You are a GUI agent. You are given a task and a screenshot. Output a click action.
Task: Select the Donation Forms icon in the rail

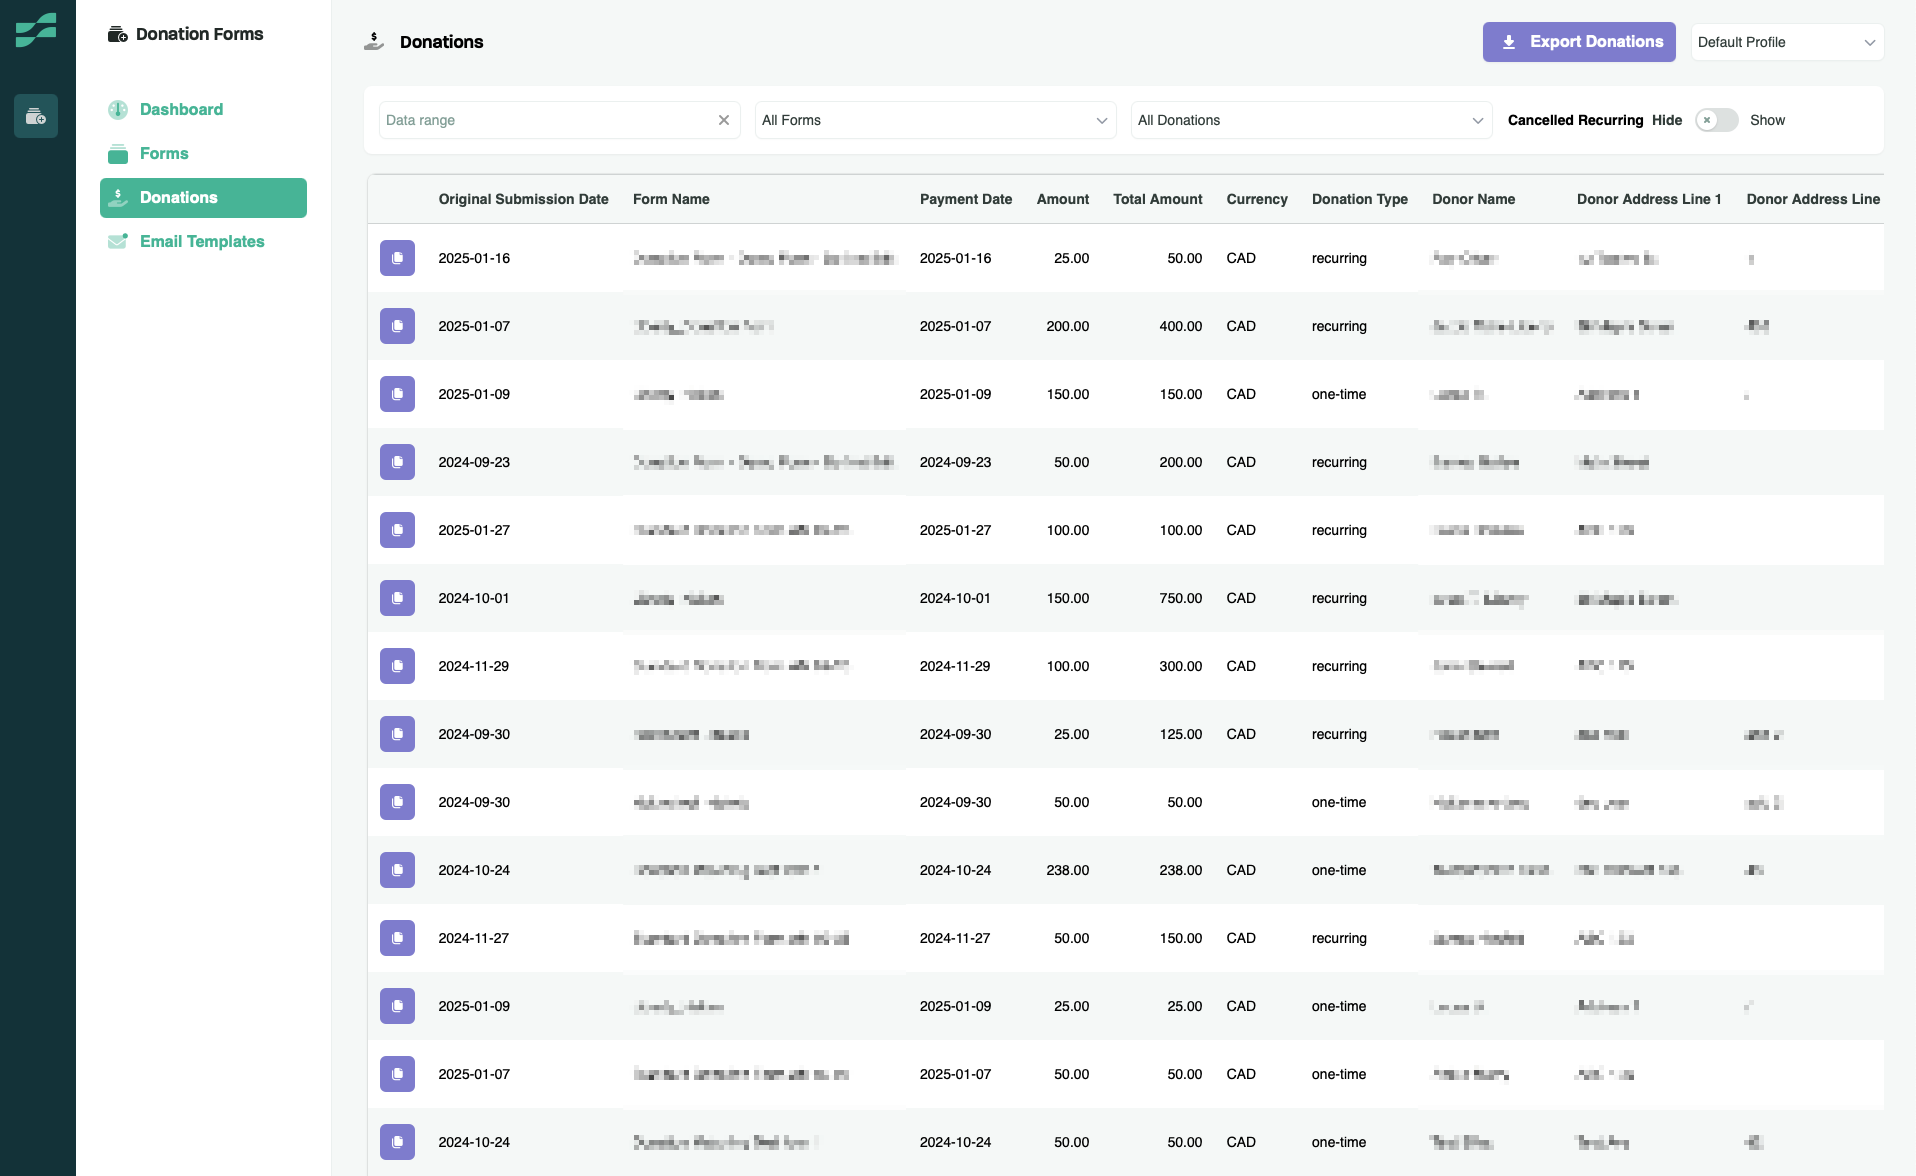coord(36,116)
